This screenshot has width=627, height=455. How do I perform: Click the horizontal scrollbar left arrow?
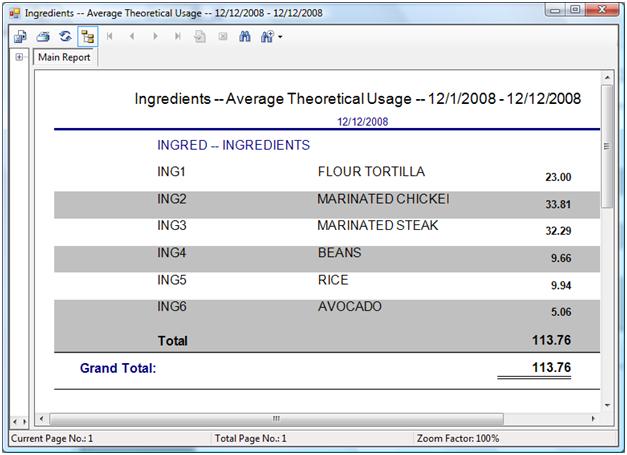(42, 419)
